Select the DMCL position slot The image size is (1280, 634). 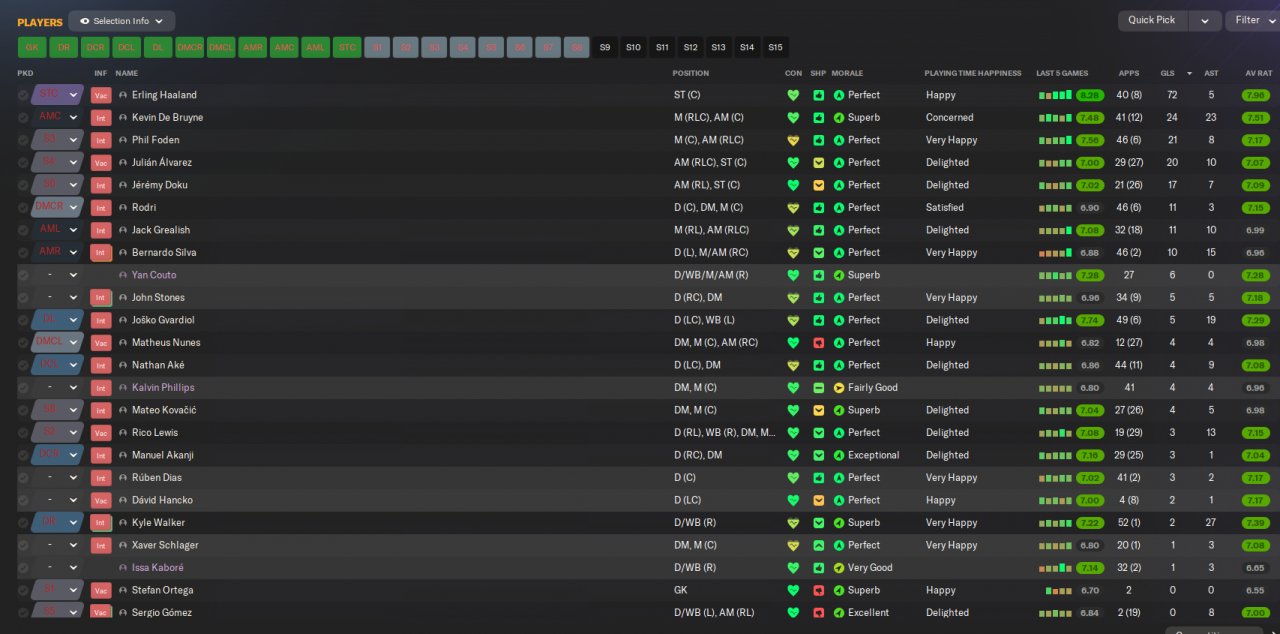[221, 47]
